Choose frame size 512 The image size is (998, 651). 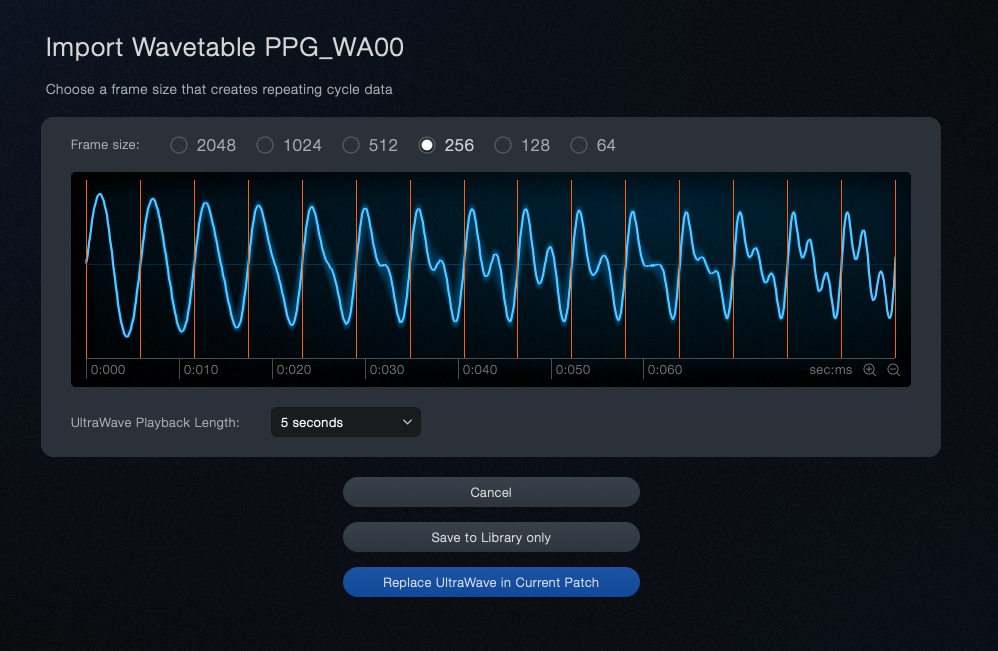coord(351,145)
